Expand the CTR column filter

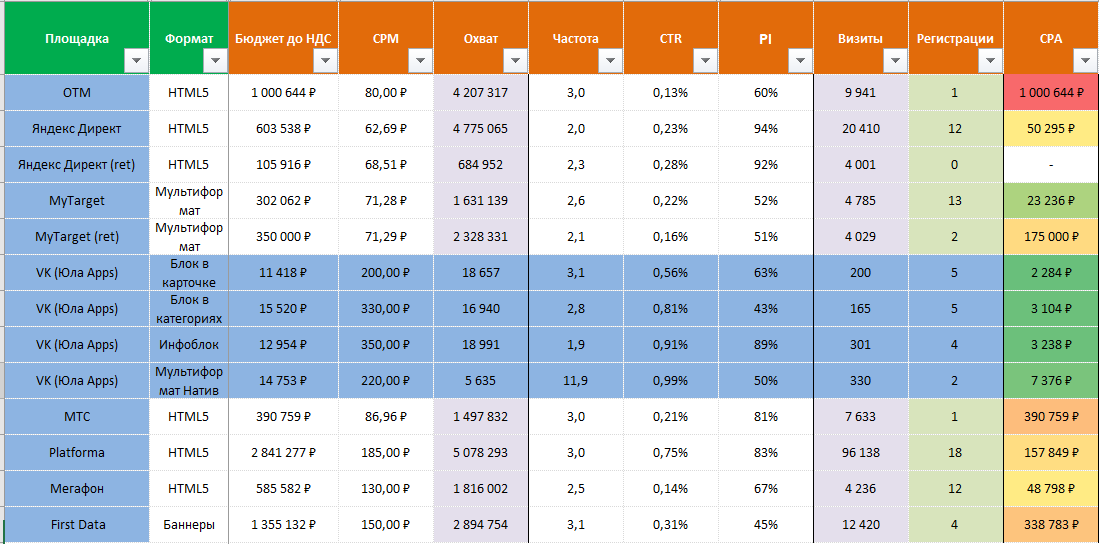click(x=703, y=61)
